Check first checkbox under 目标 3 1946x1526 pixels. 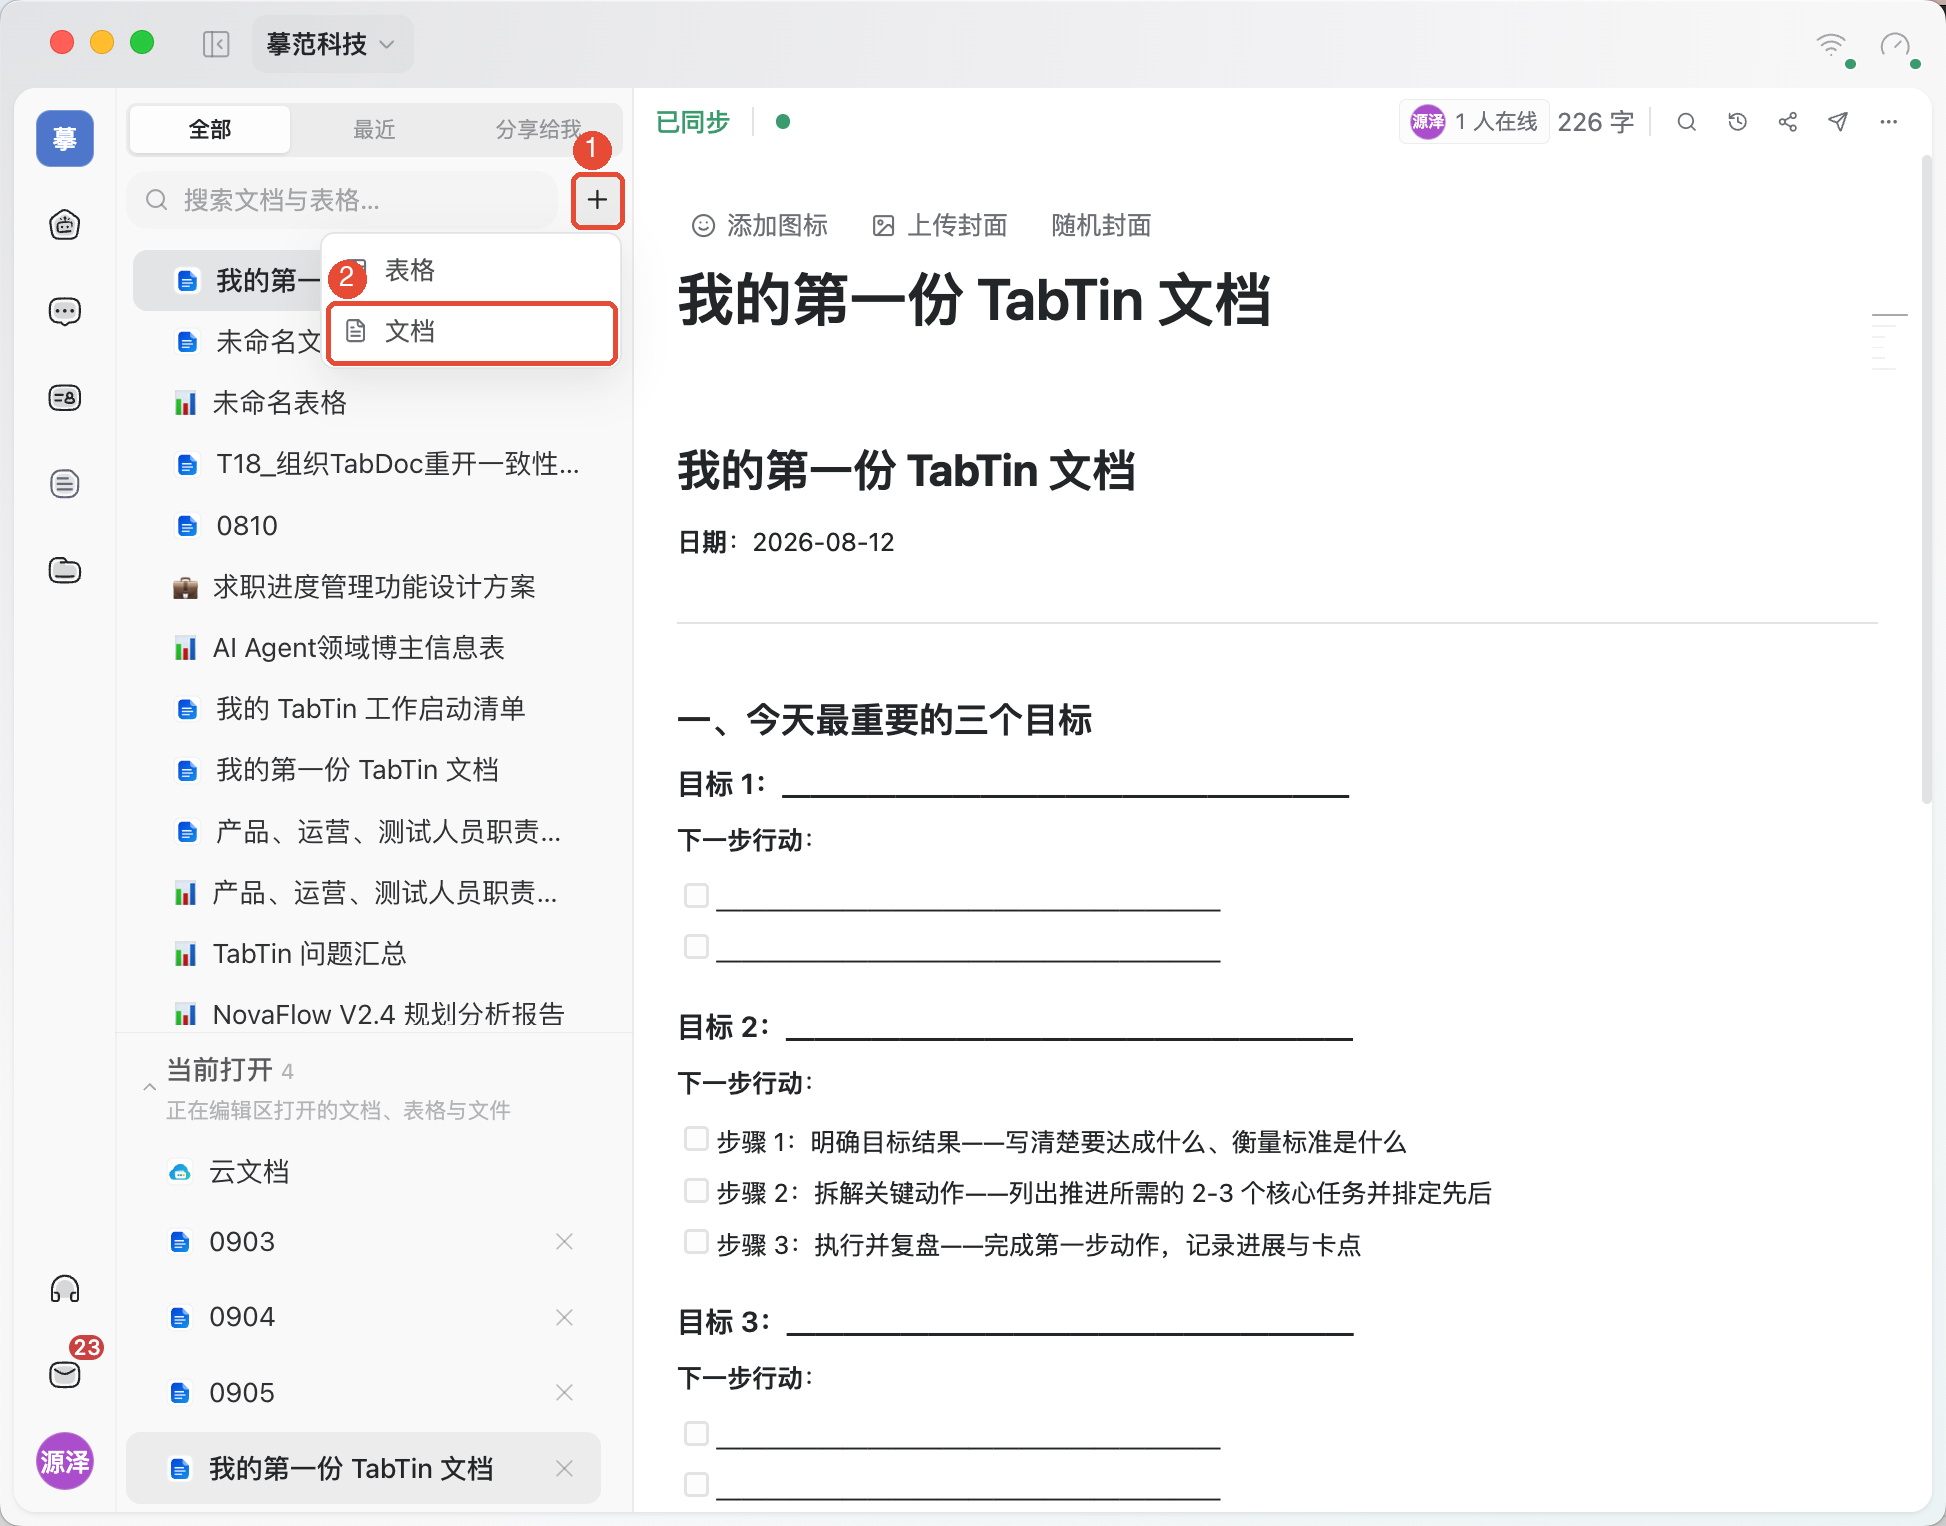(696, 1433)
